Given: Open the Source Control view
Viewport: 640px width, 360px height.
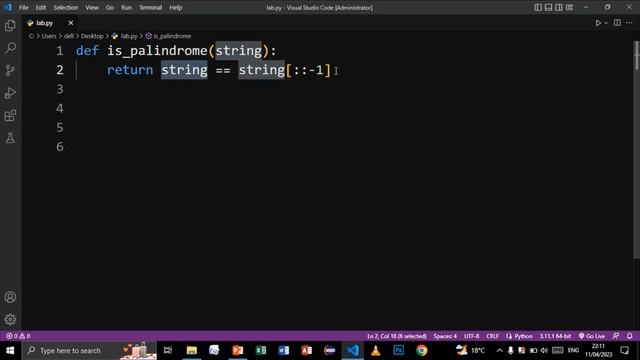Looking at the screenshot, I should 10,71.
